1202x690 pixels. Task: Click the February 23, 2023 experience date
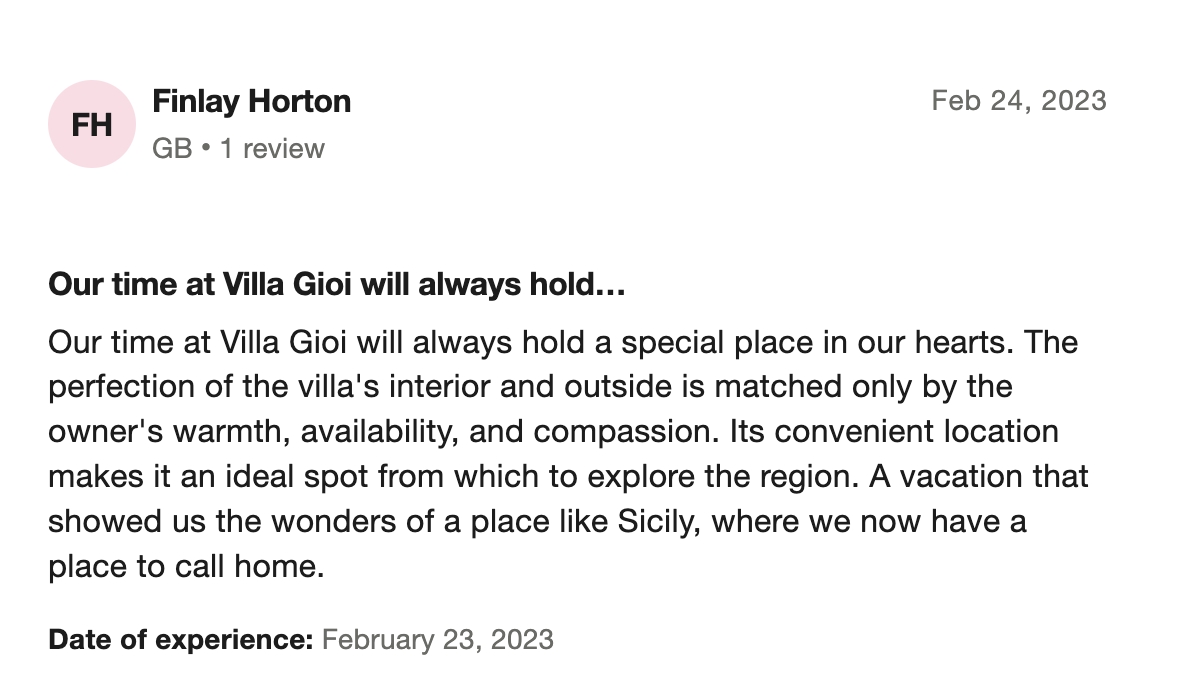click(x=438, y=639)
